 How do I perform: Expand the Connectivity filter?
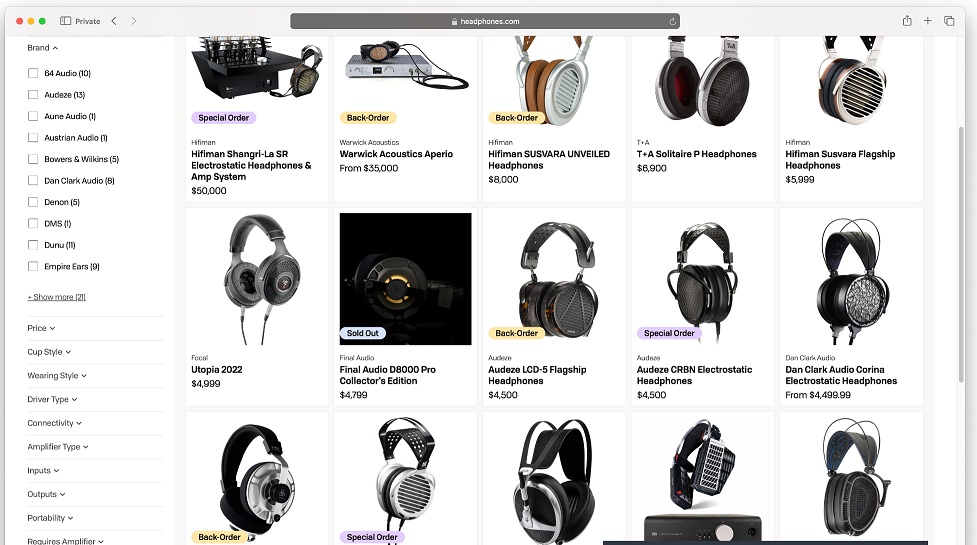pyautogui.click(x=54, y=423)
